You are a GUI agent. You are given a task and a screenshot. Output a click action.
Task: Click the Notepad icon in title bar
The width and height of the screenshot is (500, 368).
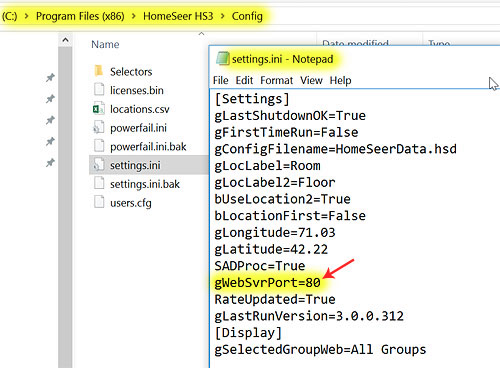(223, 58)
